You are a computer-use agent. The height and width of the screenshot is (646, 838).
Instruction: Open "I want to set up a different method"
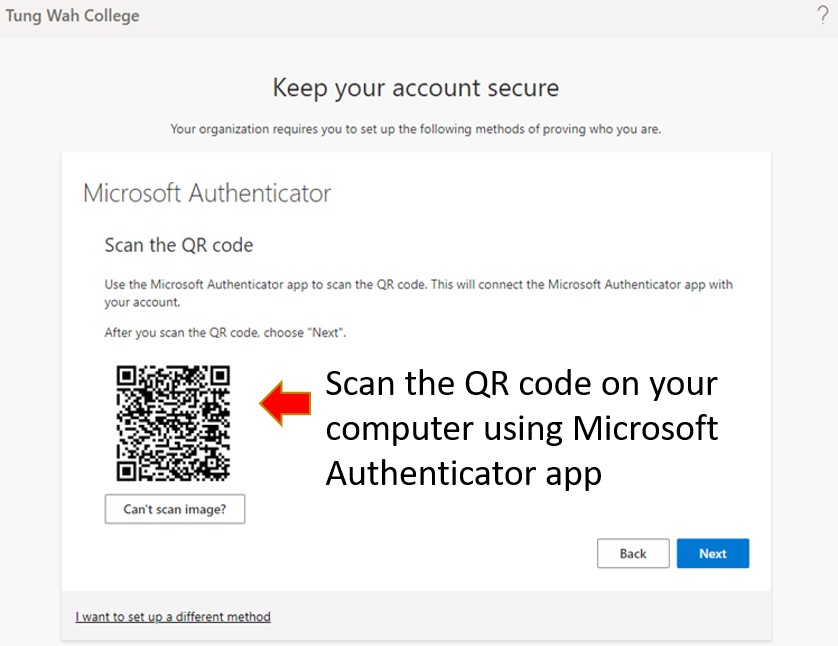(x=173, y=617)
